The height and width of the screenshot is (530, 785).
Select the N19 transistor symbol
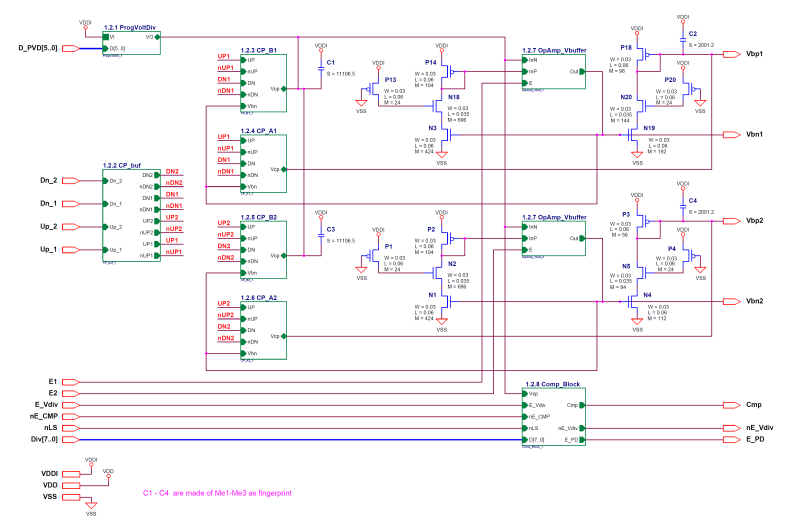click(633, 135)
